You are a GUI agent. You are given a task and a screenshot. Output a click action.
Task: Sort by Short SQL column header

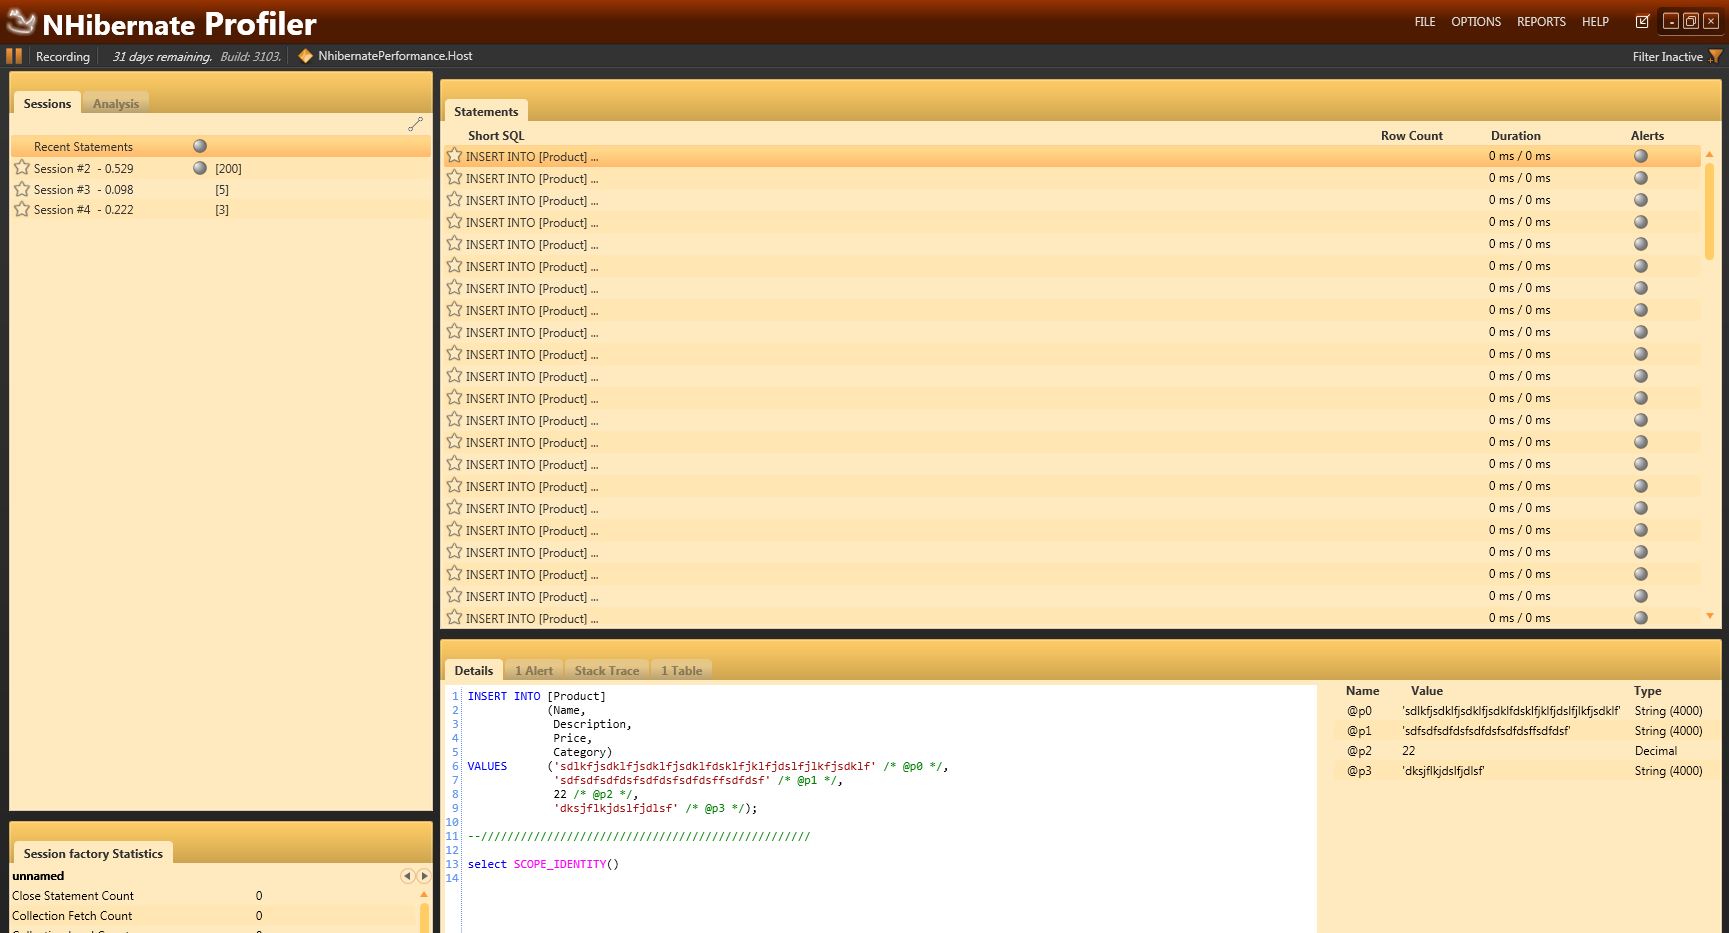click(x=496, y=135)
